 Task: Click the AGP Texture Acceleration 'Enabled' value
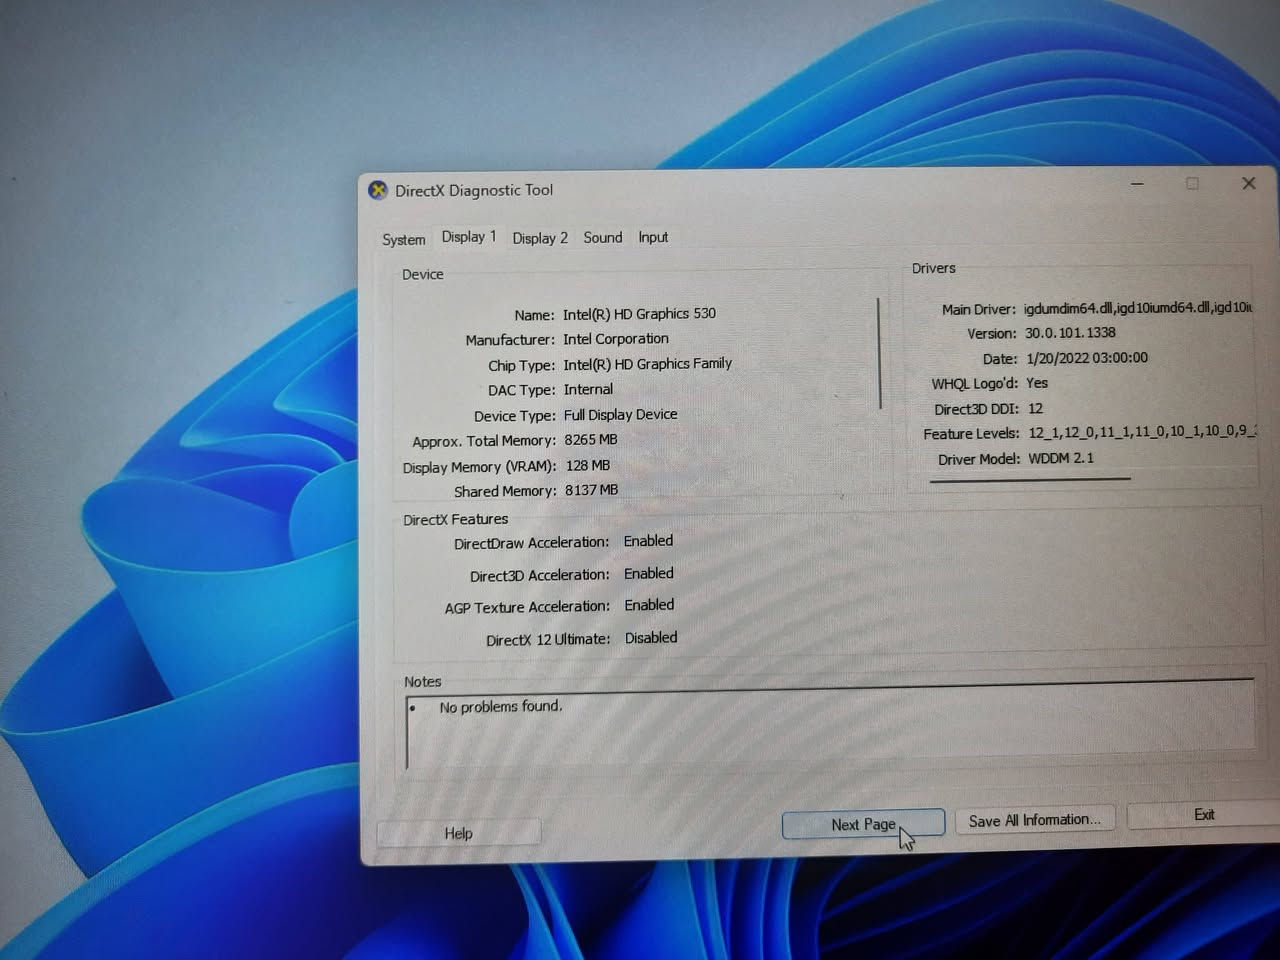pos(649,605)
